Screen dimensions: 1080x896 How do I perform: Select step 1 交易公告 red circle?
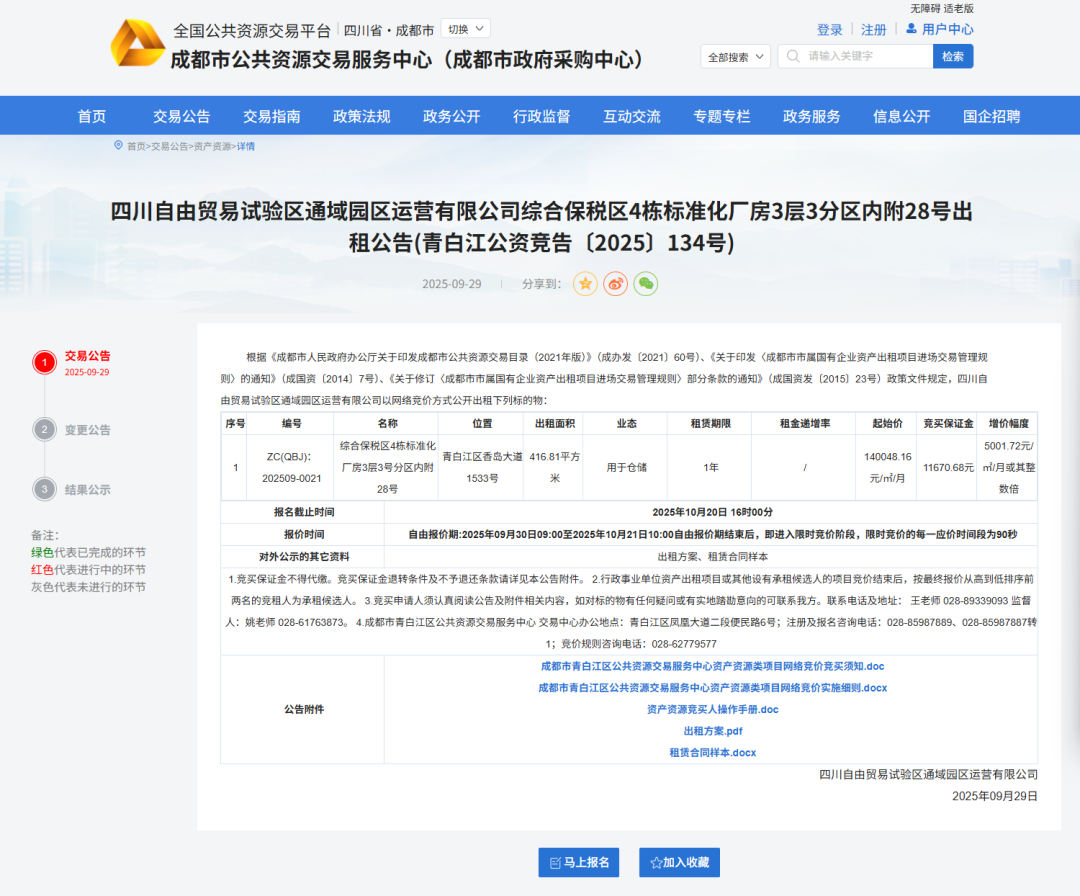pyautogui.click(x=45, y=363)
